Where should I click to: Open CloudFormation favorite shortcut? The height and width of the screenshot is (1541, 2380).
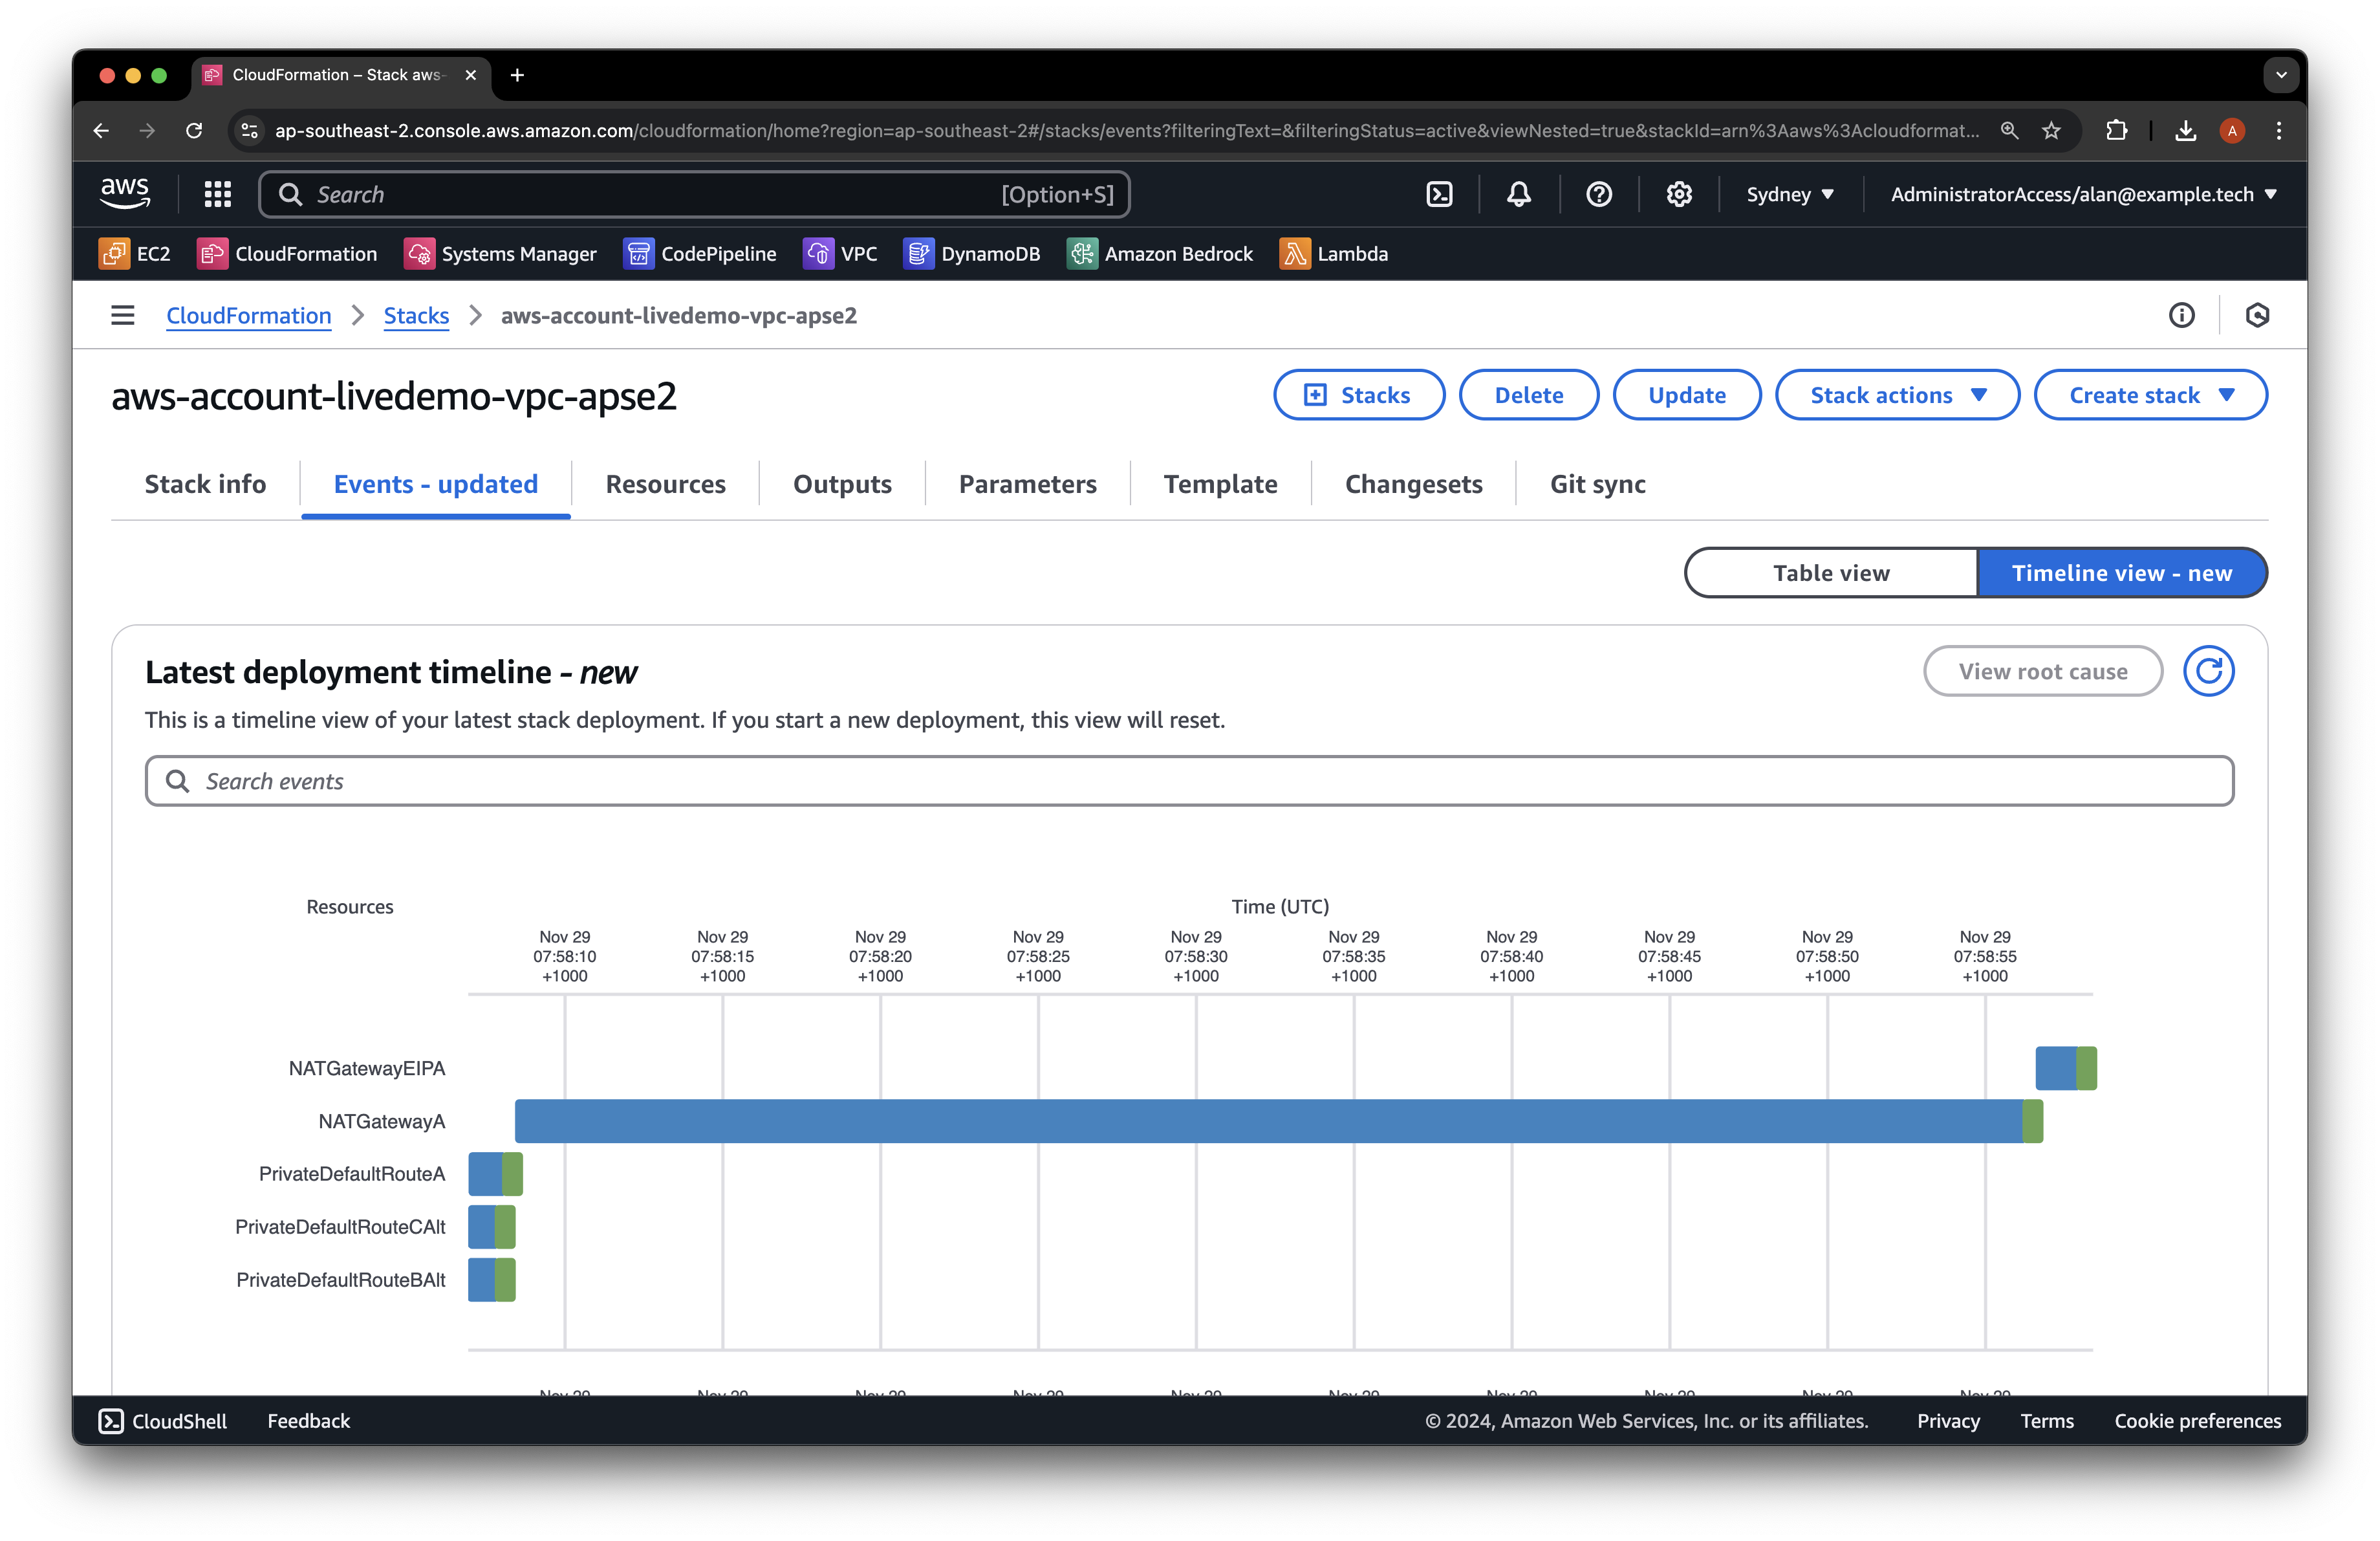[287, 254]
